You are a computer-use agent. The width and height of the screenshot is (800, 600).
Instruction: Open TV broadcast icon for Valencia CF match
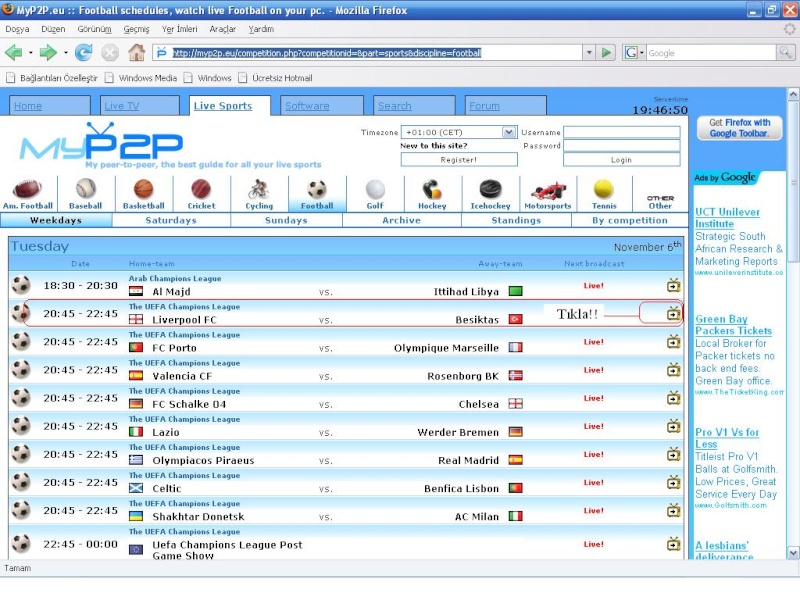tap(673, 369)
